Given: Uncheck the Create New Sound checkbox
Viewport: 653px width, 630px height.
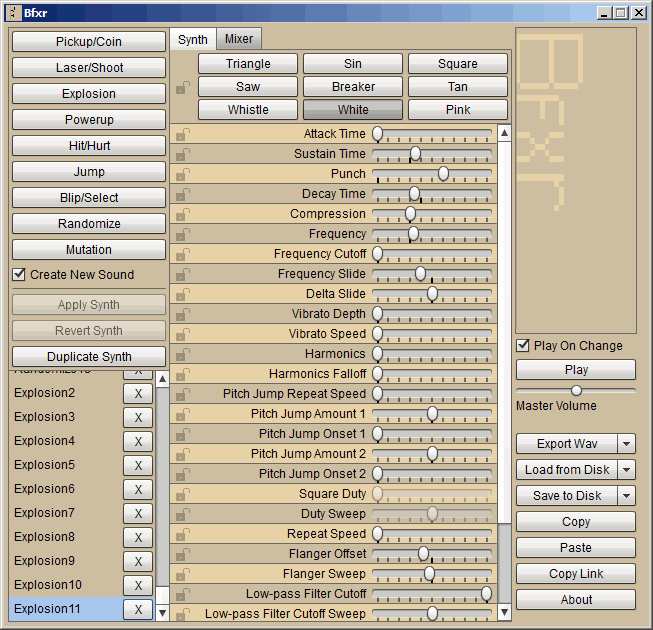Looking at the screenshot, I should click(x=19, y=274).
